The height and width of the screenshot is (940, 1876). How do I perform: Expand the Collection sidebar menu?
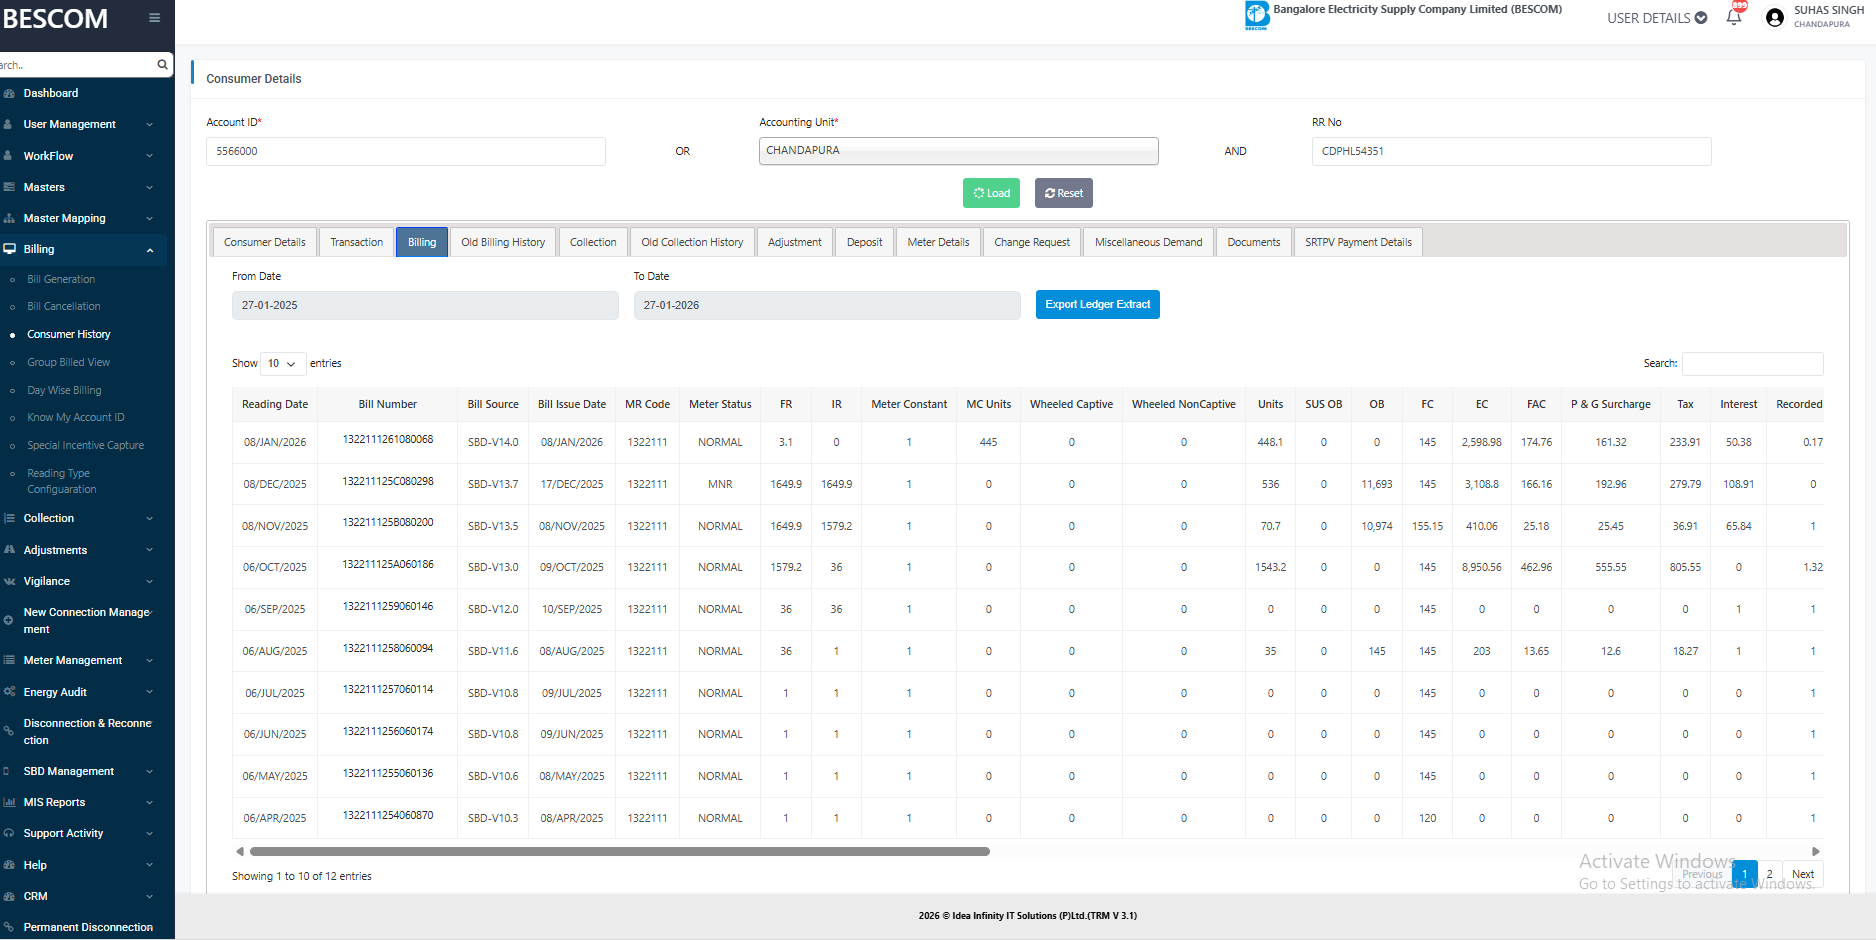coord(50,518)
